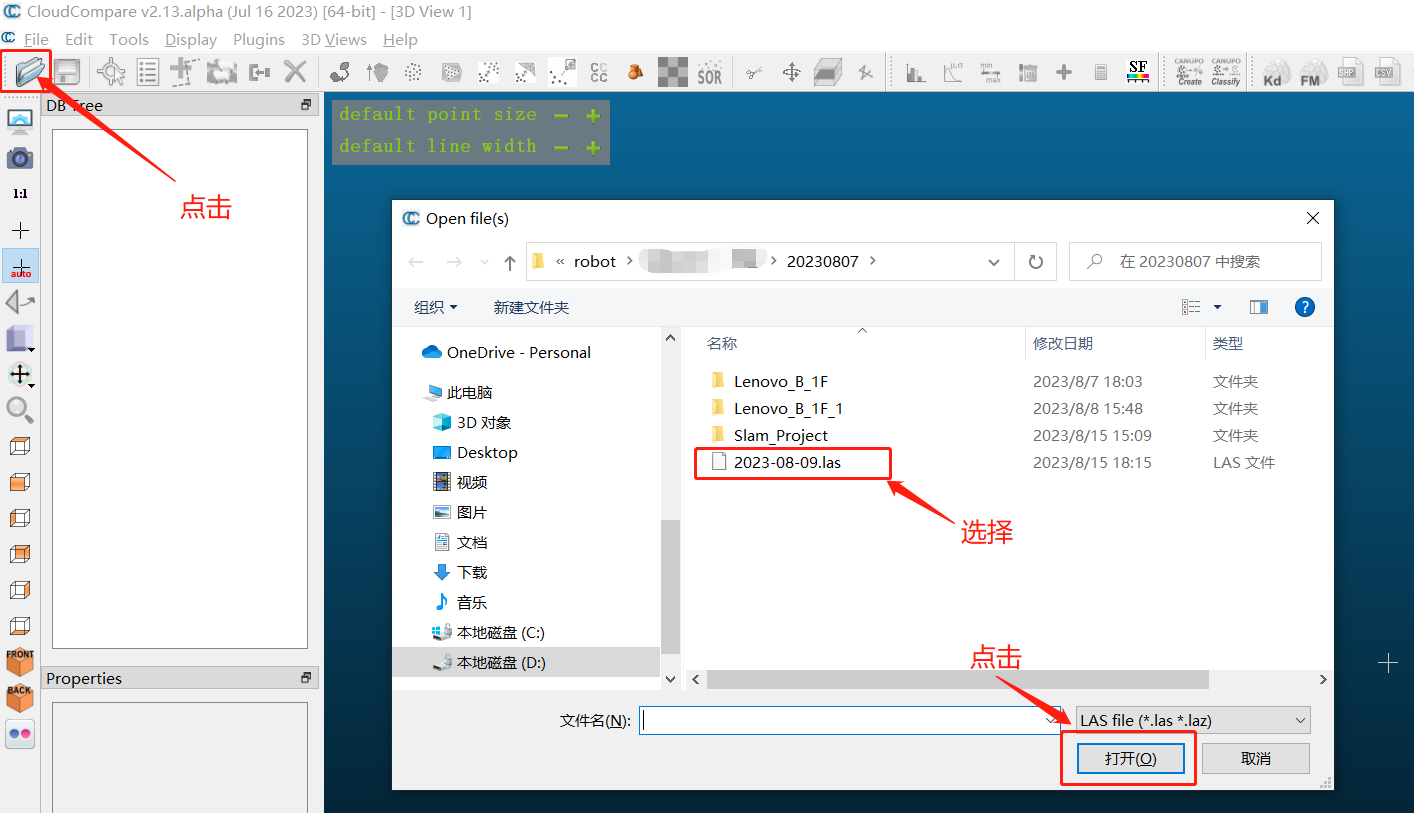Image resolution: width=1414 pixels, height=813 pixels.
Task: Click the scalar field arithmetic calculator icon
Action: 1101,72
